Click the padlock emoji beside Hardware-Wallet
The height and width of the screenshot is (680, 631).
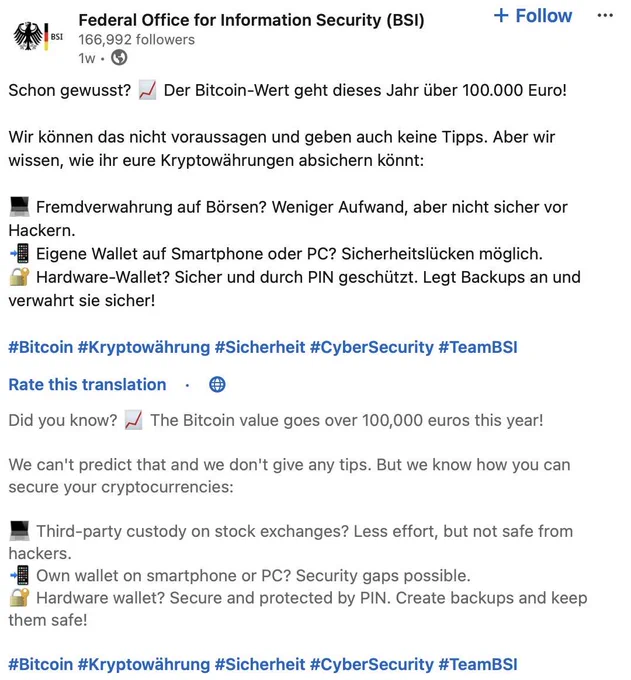pyautogui.click(x=20, y=277)
